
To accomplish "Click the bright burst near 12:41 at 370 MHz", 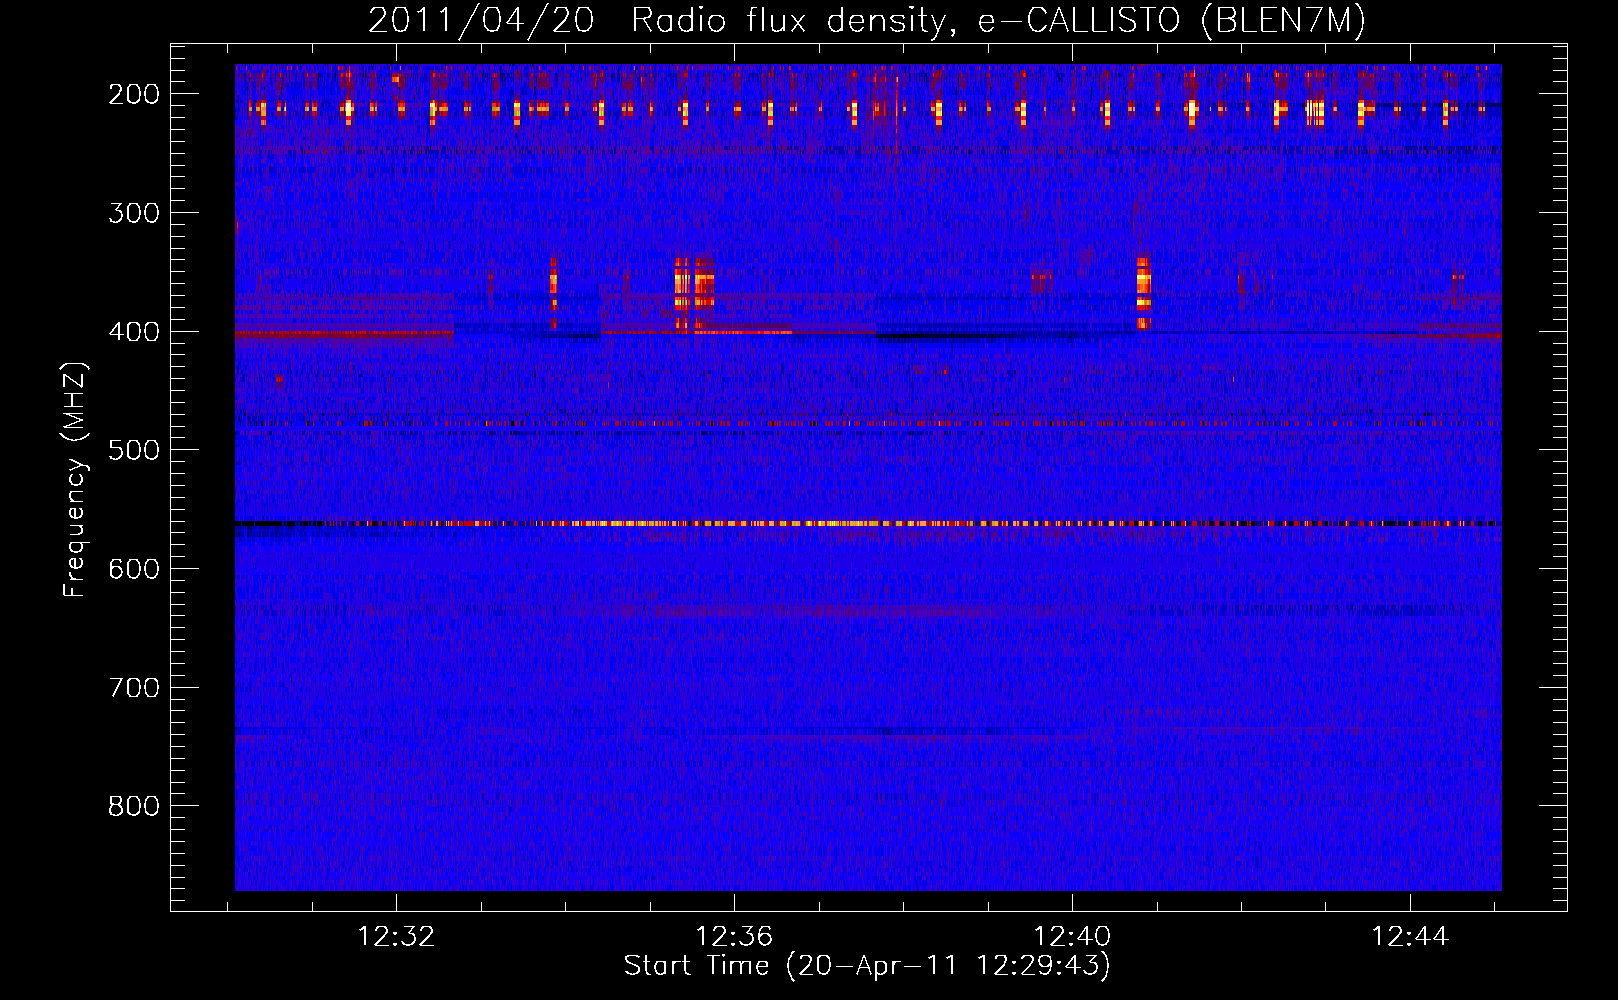I will click(x=1144, y=292).
